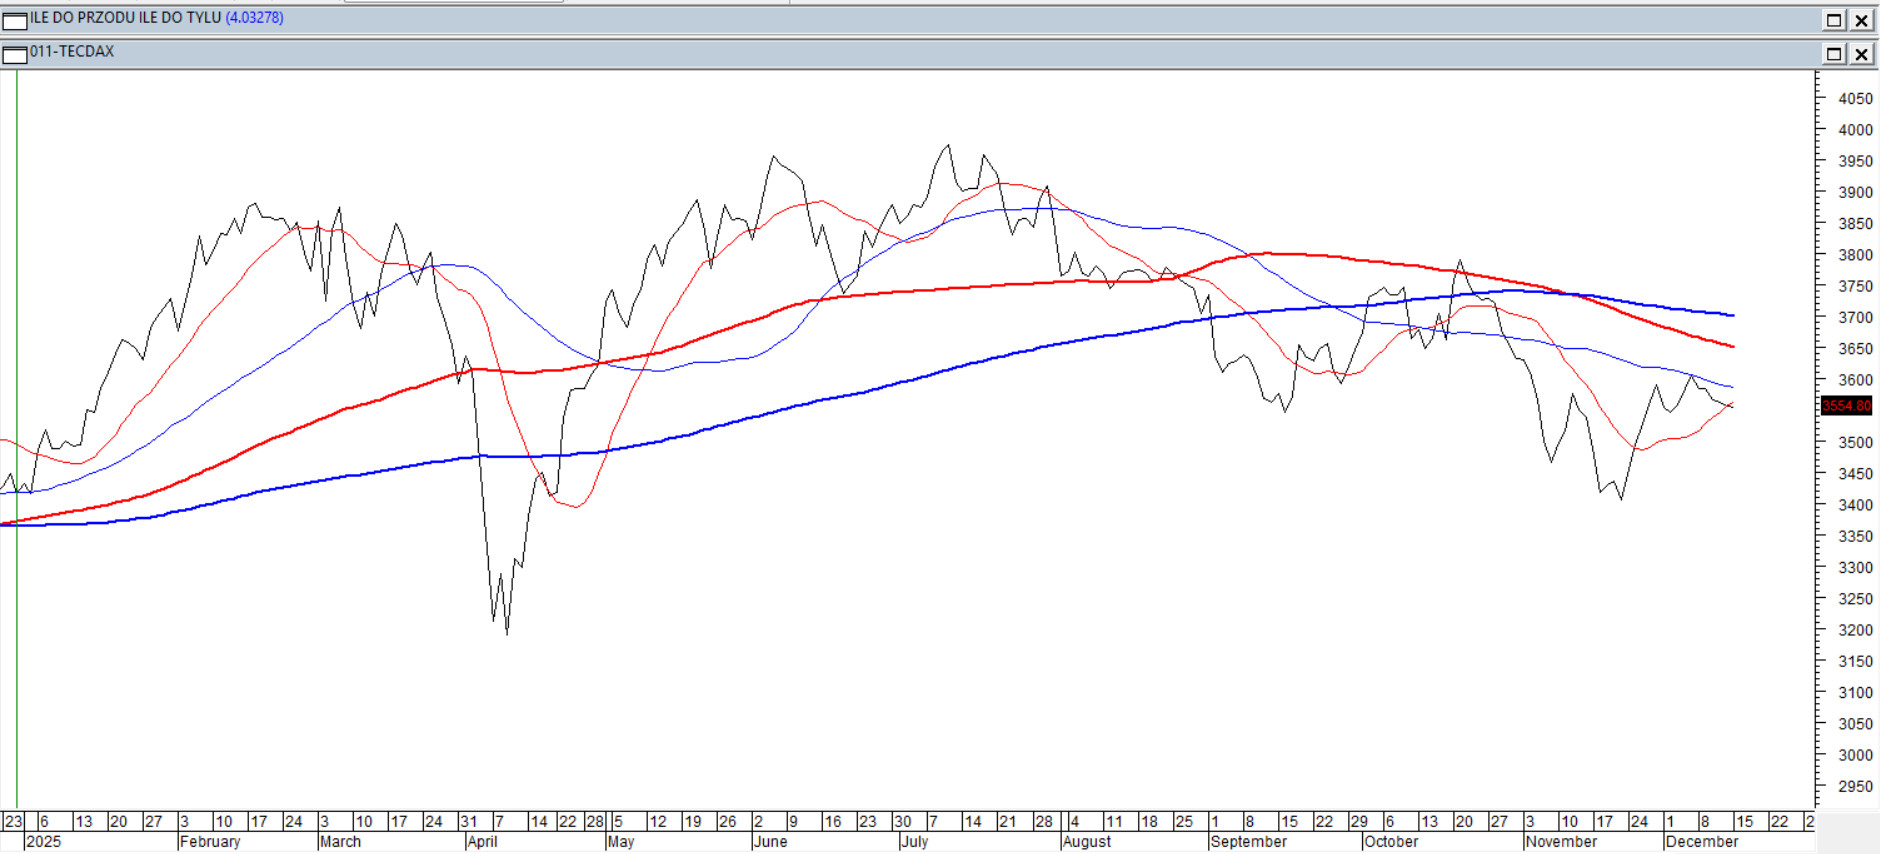Click the April label on the time axis
Screen dimensions: 1880x854
(x=481, y=842)
